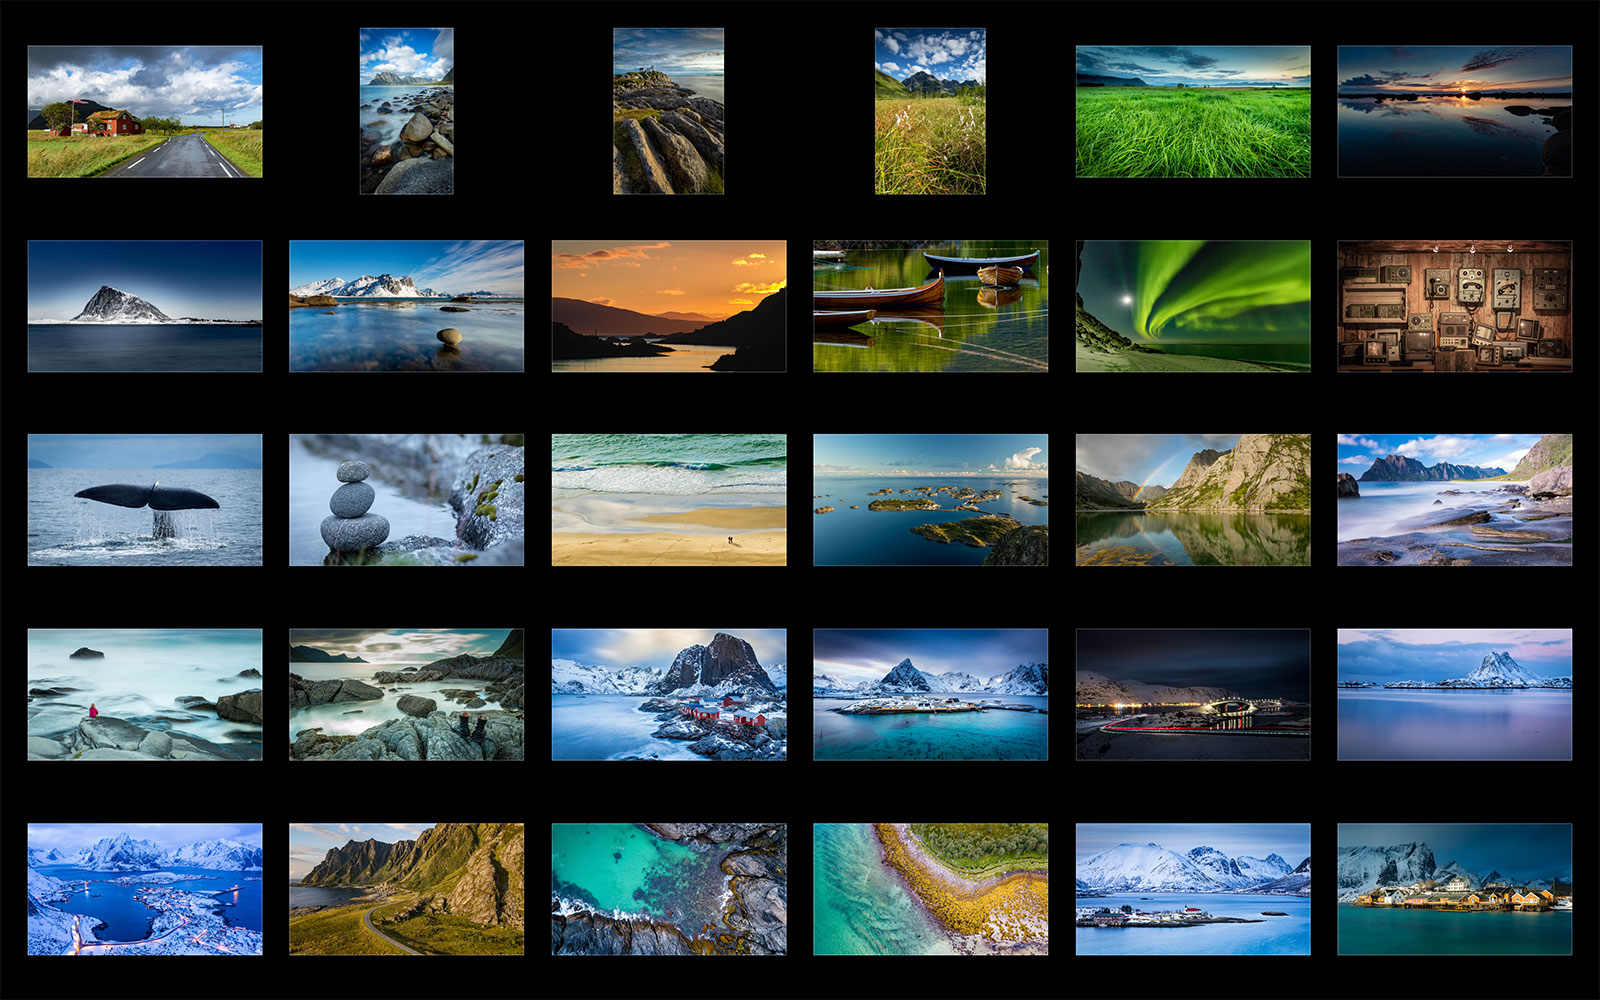This screenshot has width=1600, height=1000.
Task: Select the orange sunset fjord photo
Action: (668, 306)
